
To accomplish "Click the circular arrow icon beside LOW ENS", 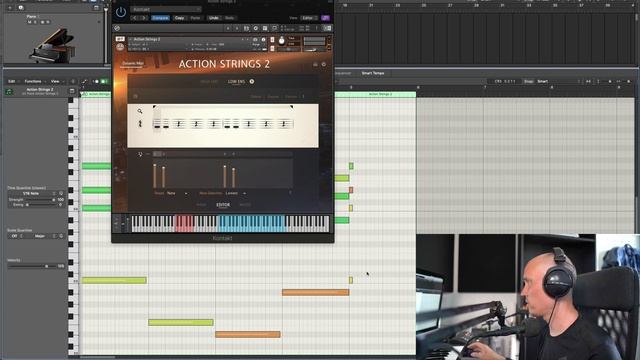I will (252, 81).
